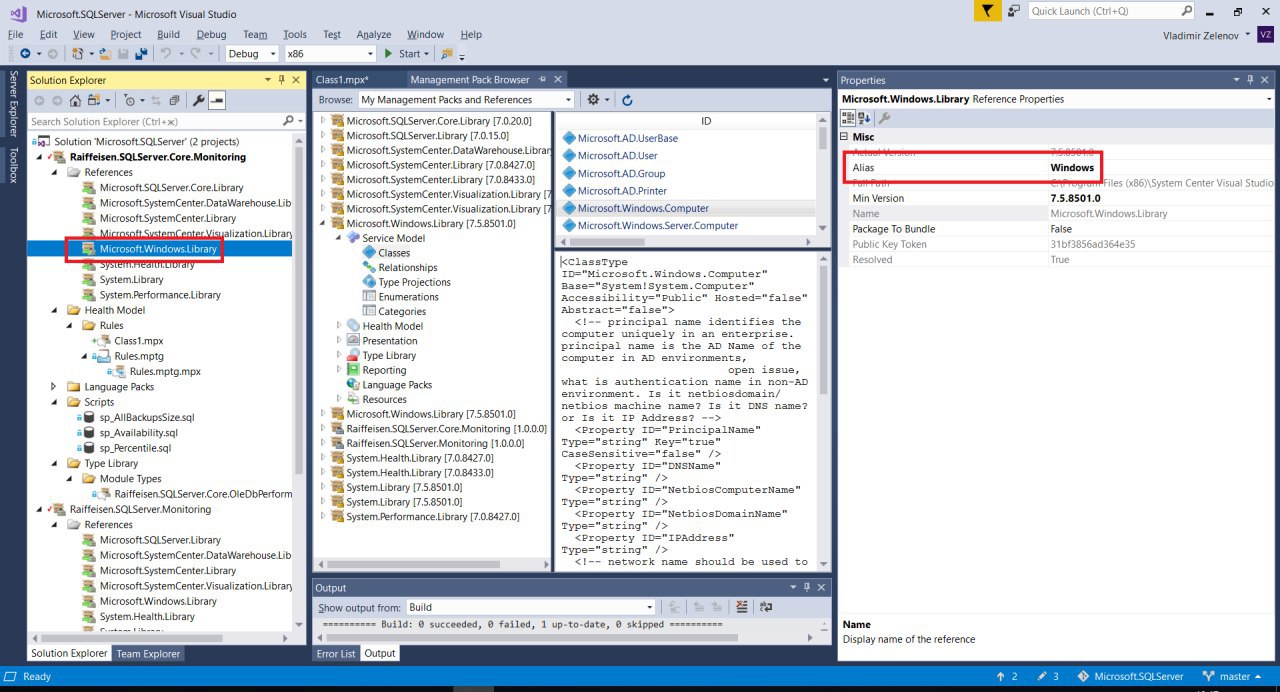Open Microsoft.SQLServer repository in status bar
1280x692 pixels.
click(1130, 677)
